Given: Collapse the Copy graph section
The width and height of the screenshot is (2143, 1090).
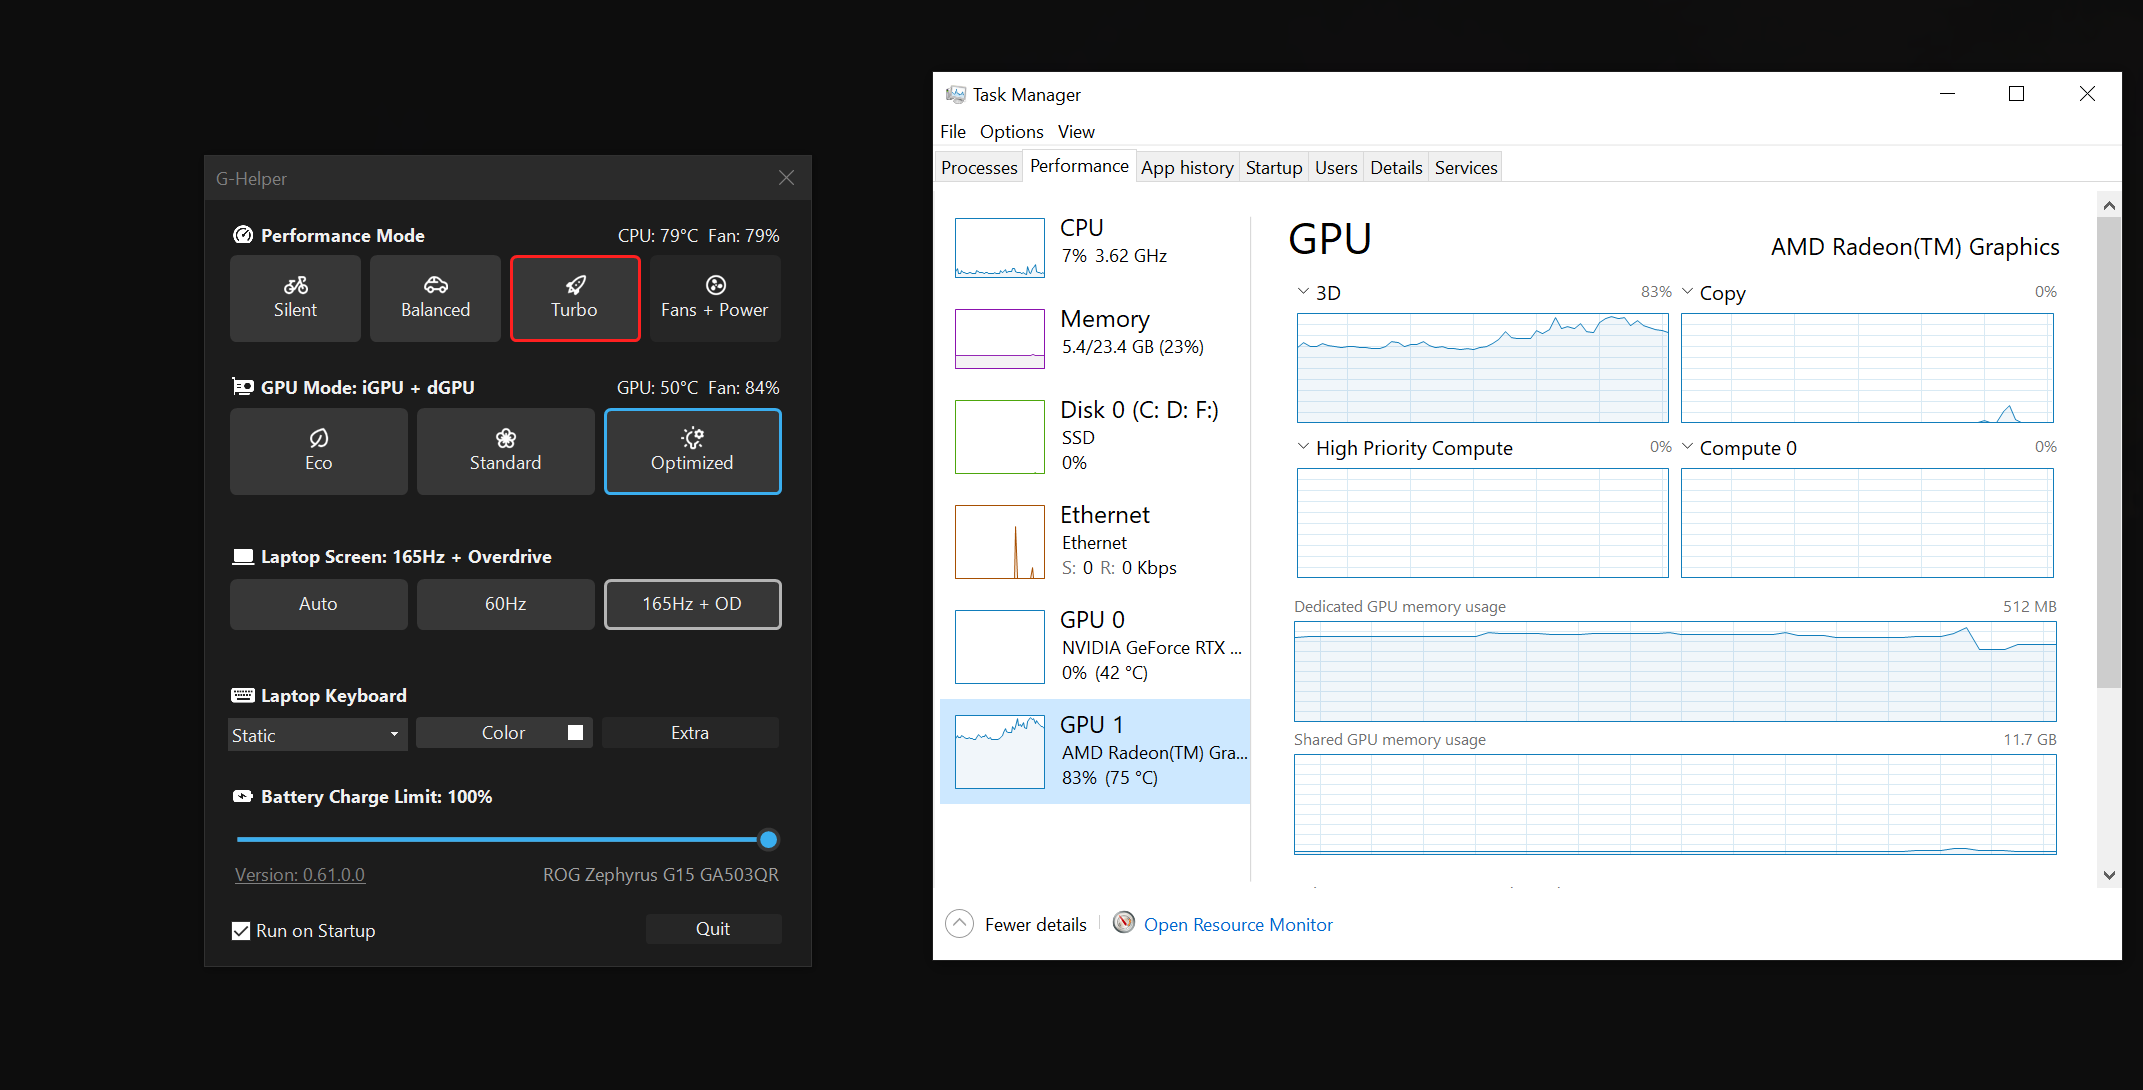Looking at the screenshot, I should tap(1688, 291).
